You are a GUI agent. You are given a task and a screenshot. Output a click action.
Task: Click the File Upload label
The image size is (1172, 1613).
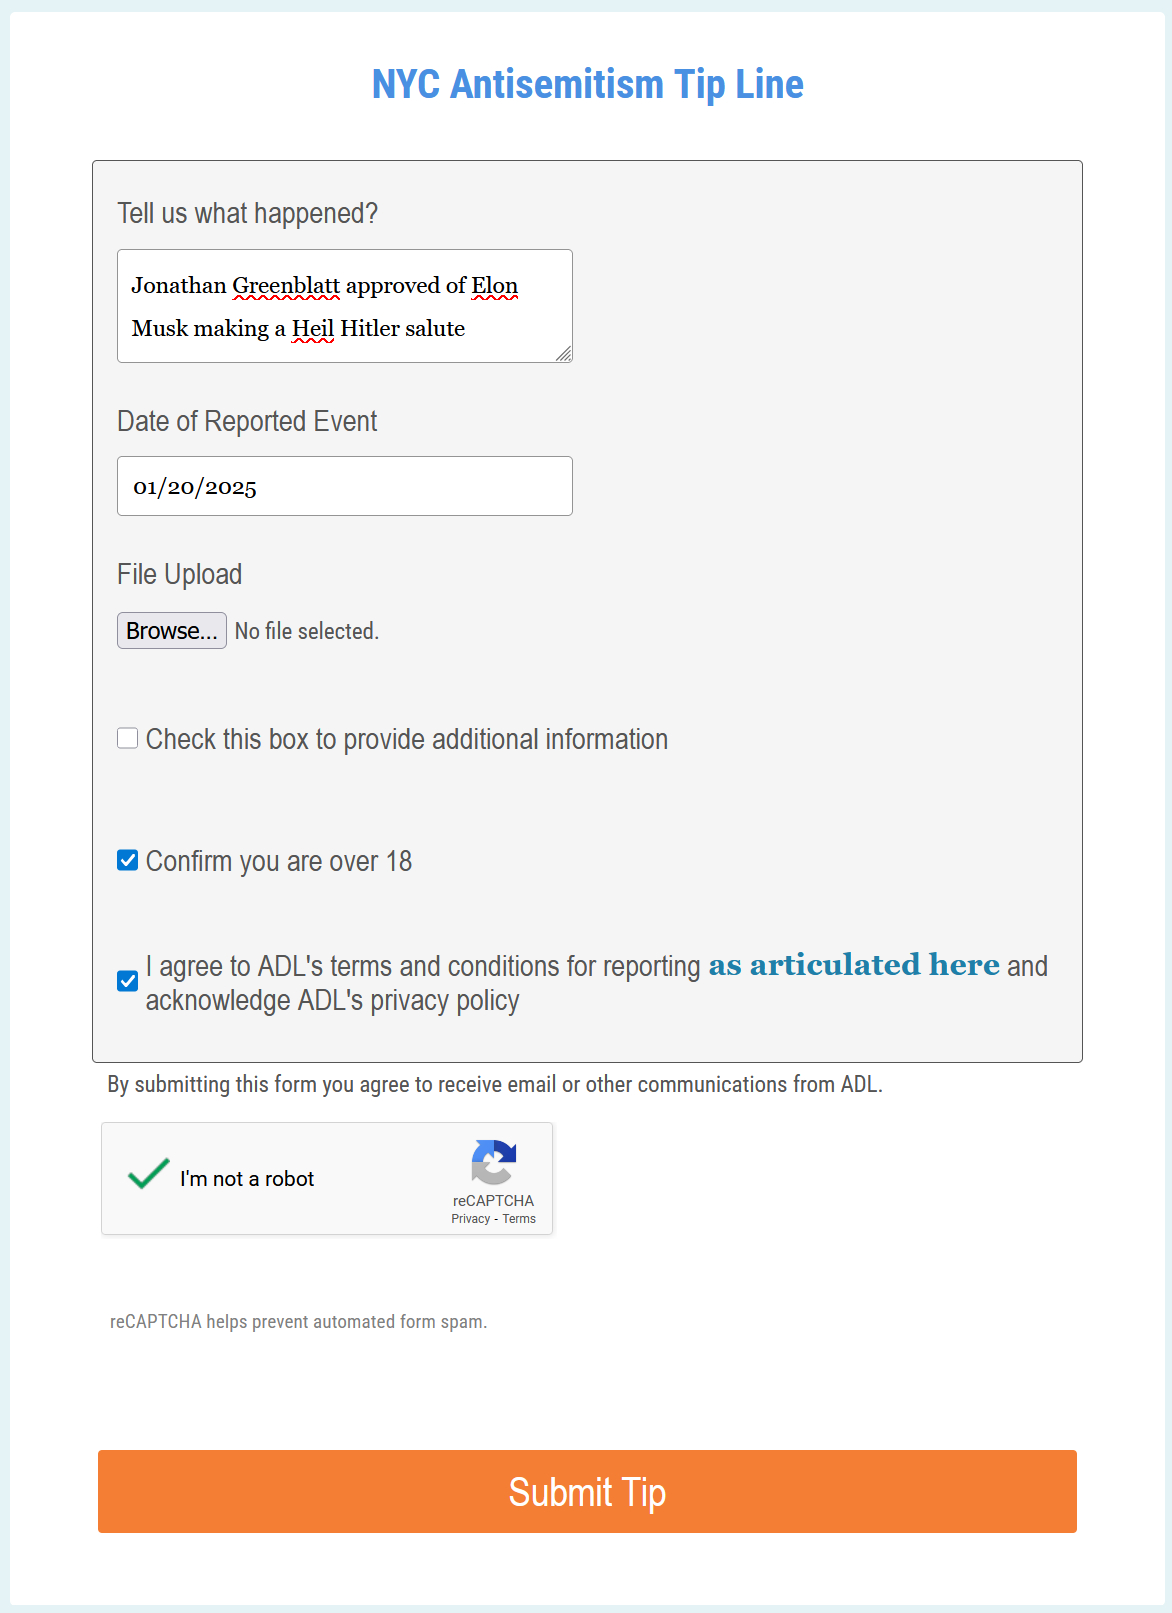point(180,574)
